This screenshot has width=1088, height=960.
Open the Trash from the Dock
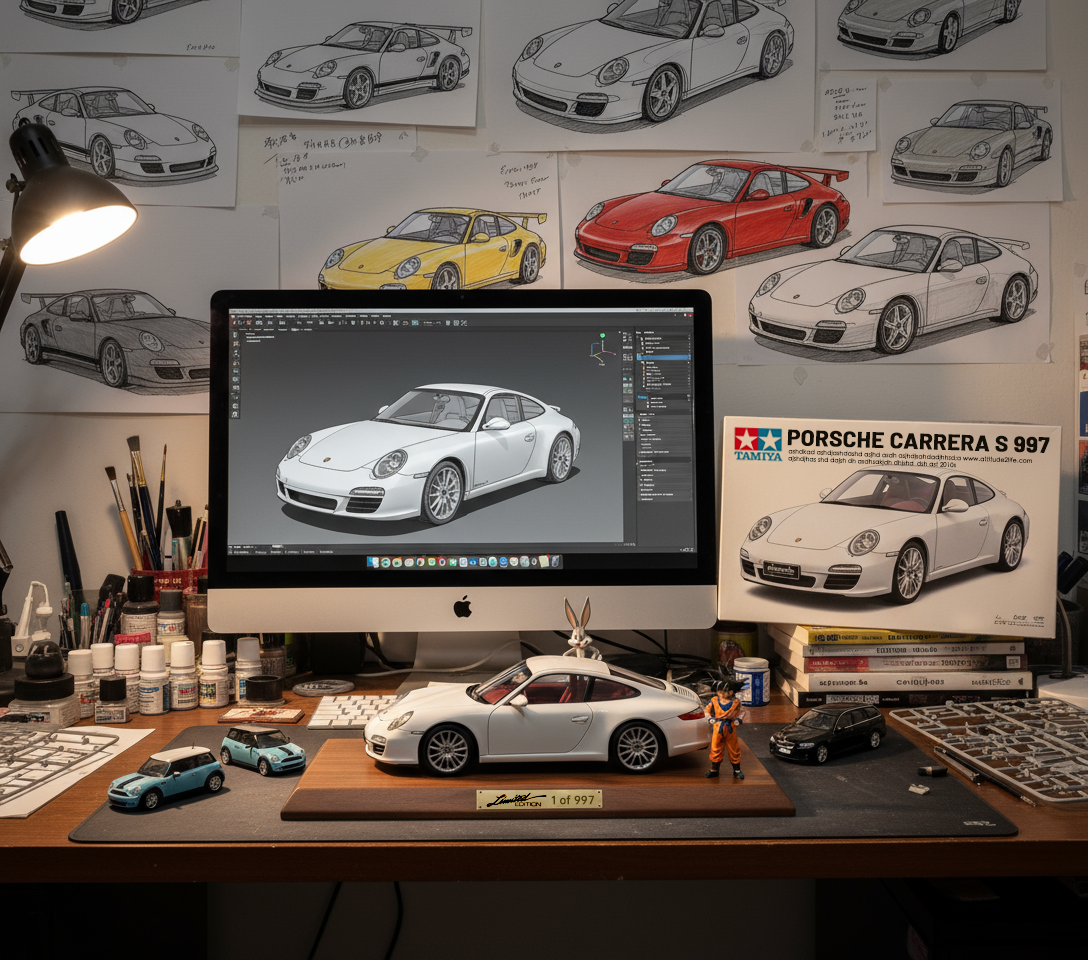557,562
